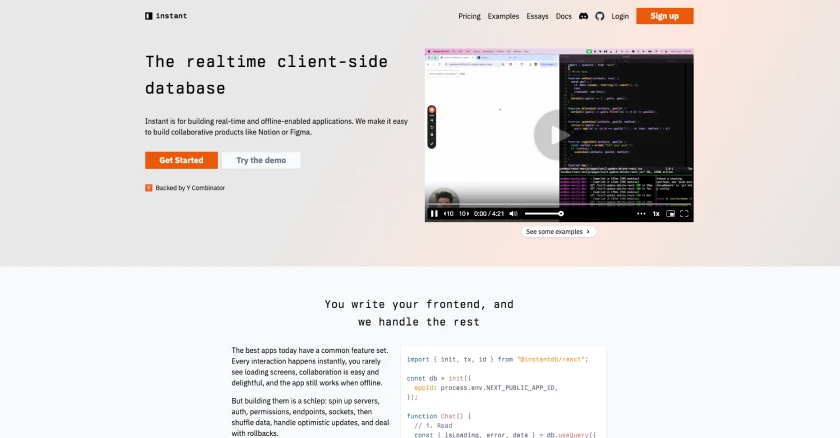The height and width of the screenshot is (438, 840).
Task: Pause the video with the pause button
Action: click(434, 214)
